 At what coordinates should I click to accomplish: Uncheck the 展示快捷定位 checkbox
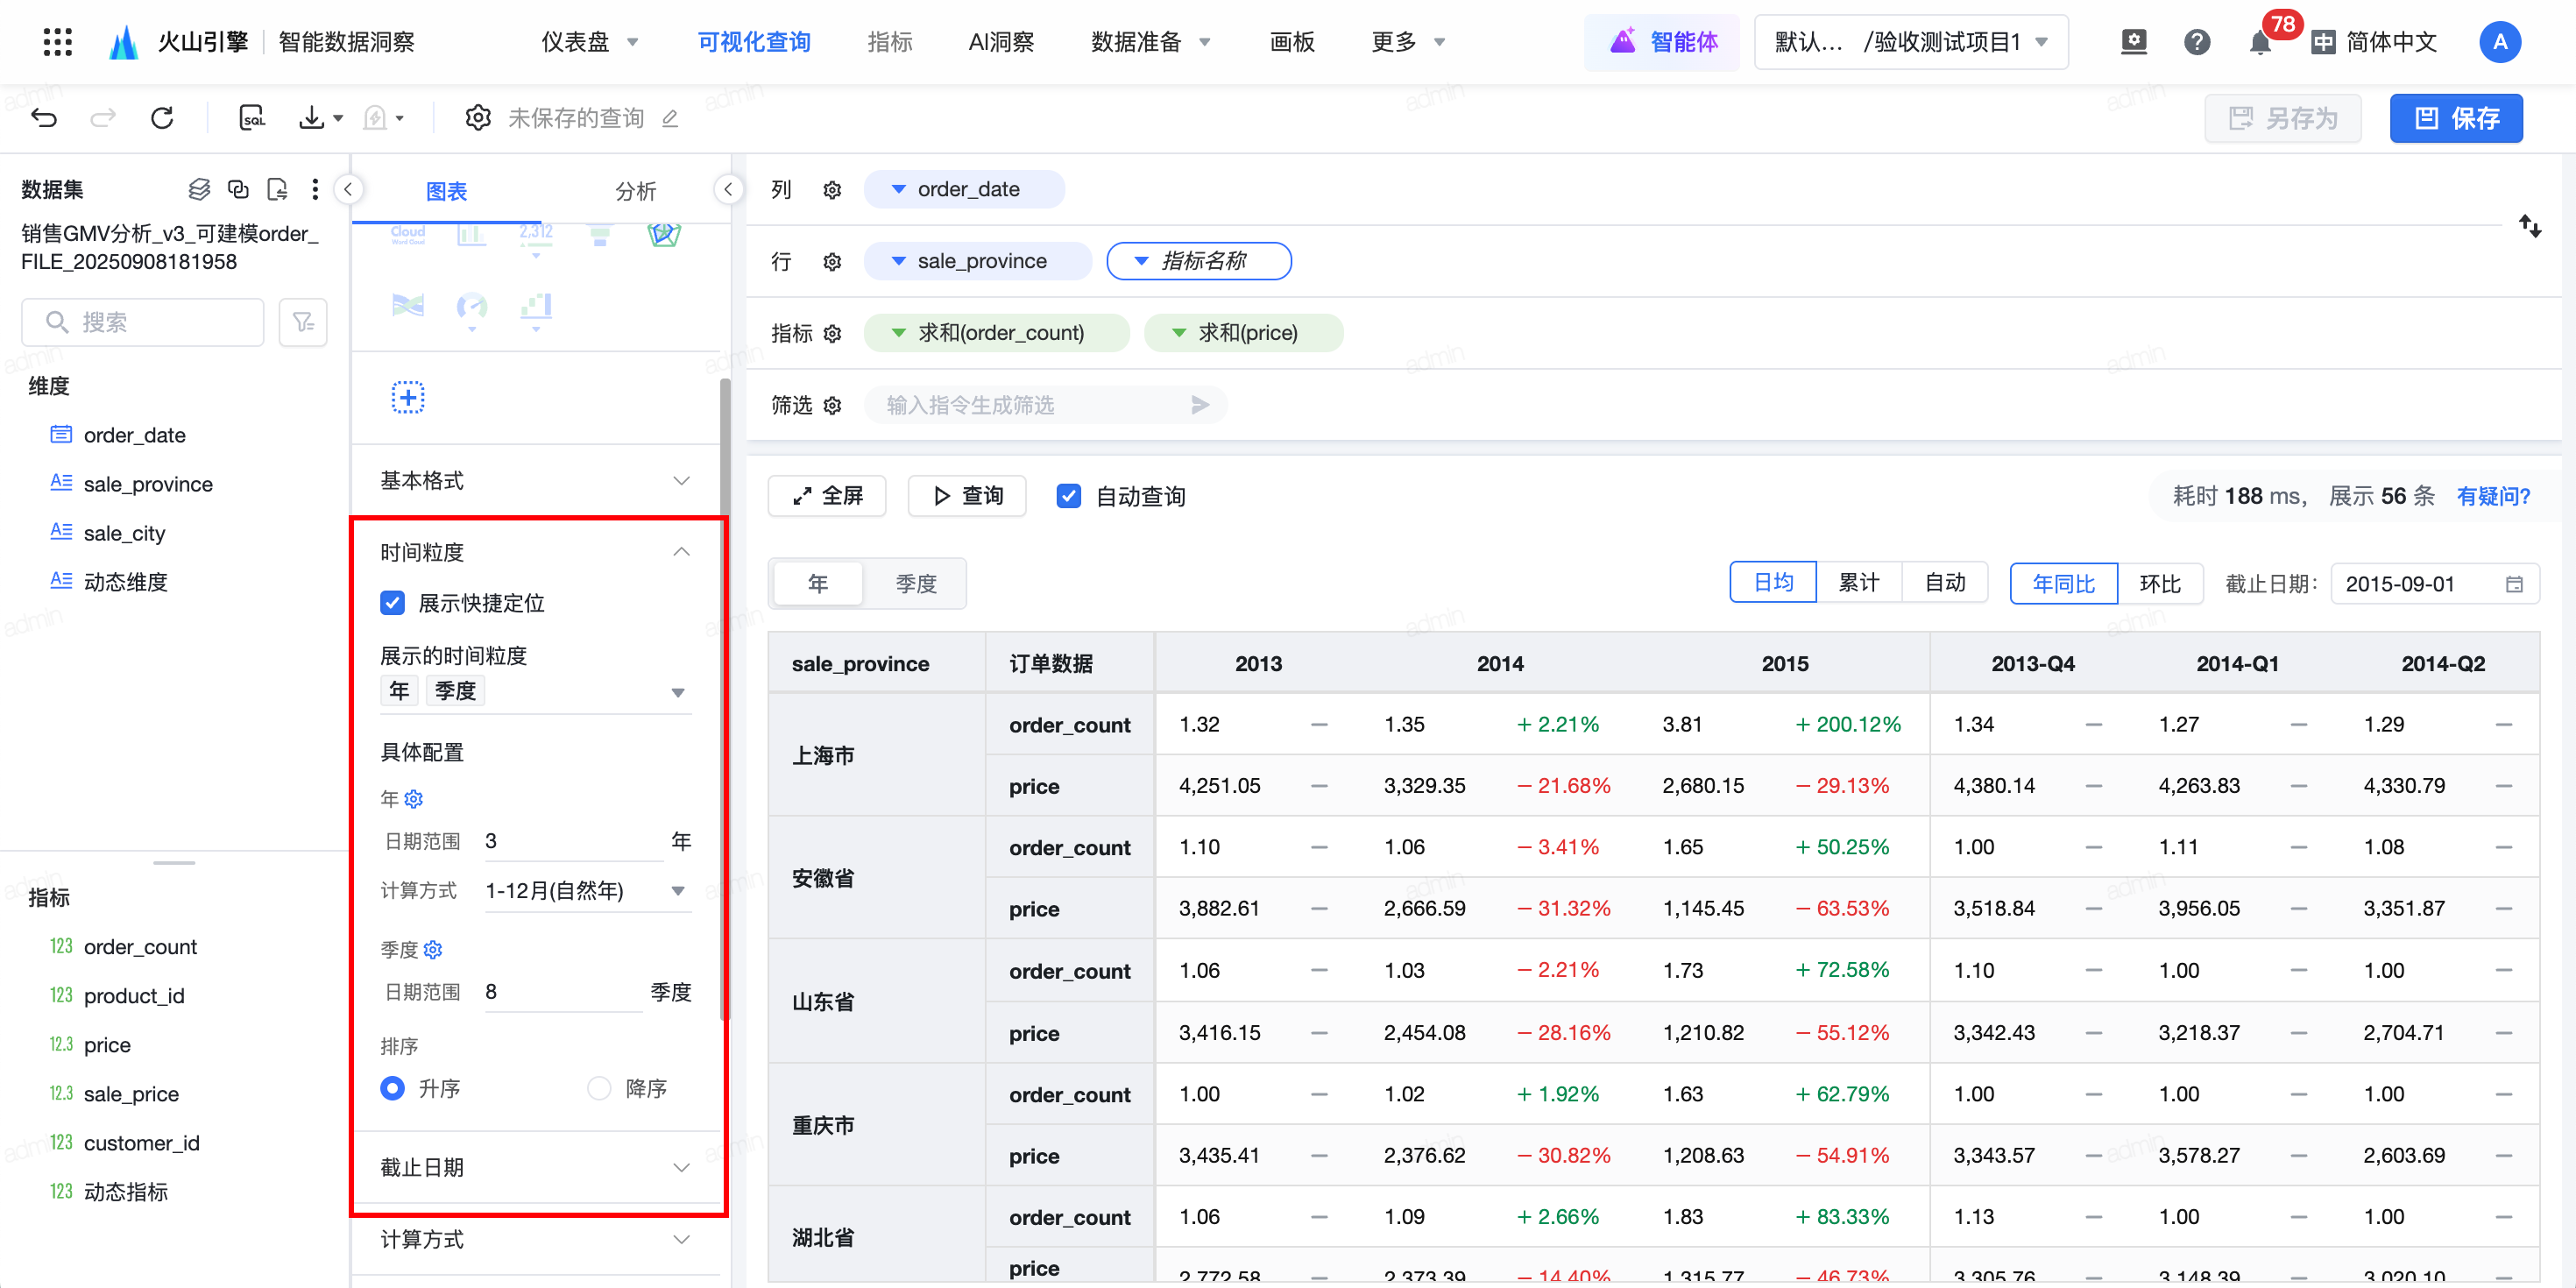[x=392, y=603]
